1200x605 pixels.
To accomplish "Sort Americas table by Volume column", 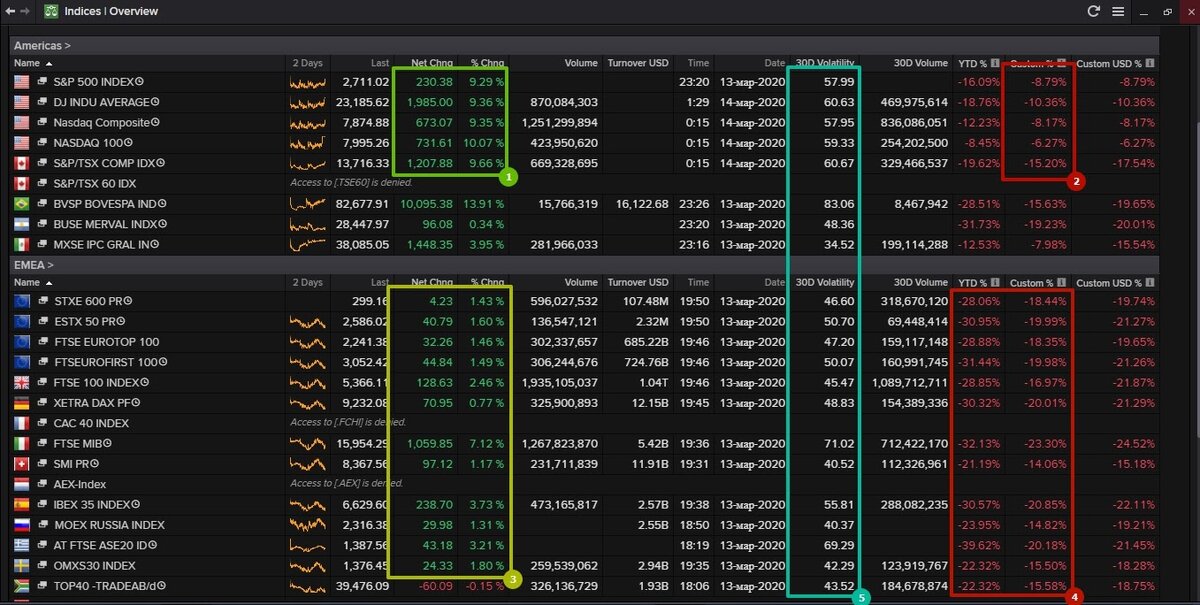I will point(581,63).
